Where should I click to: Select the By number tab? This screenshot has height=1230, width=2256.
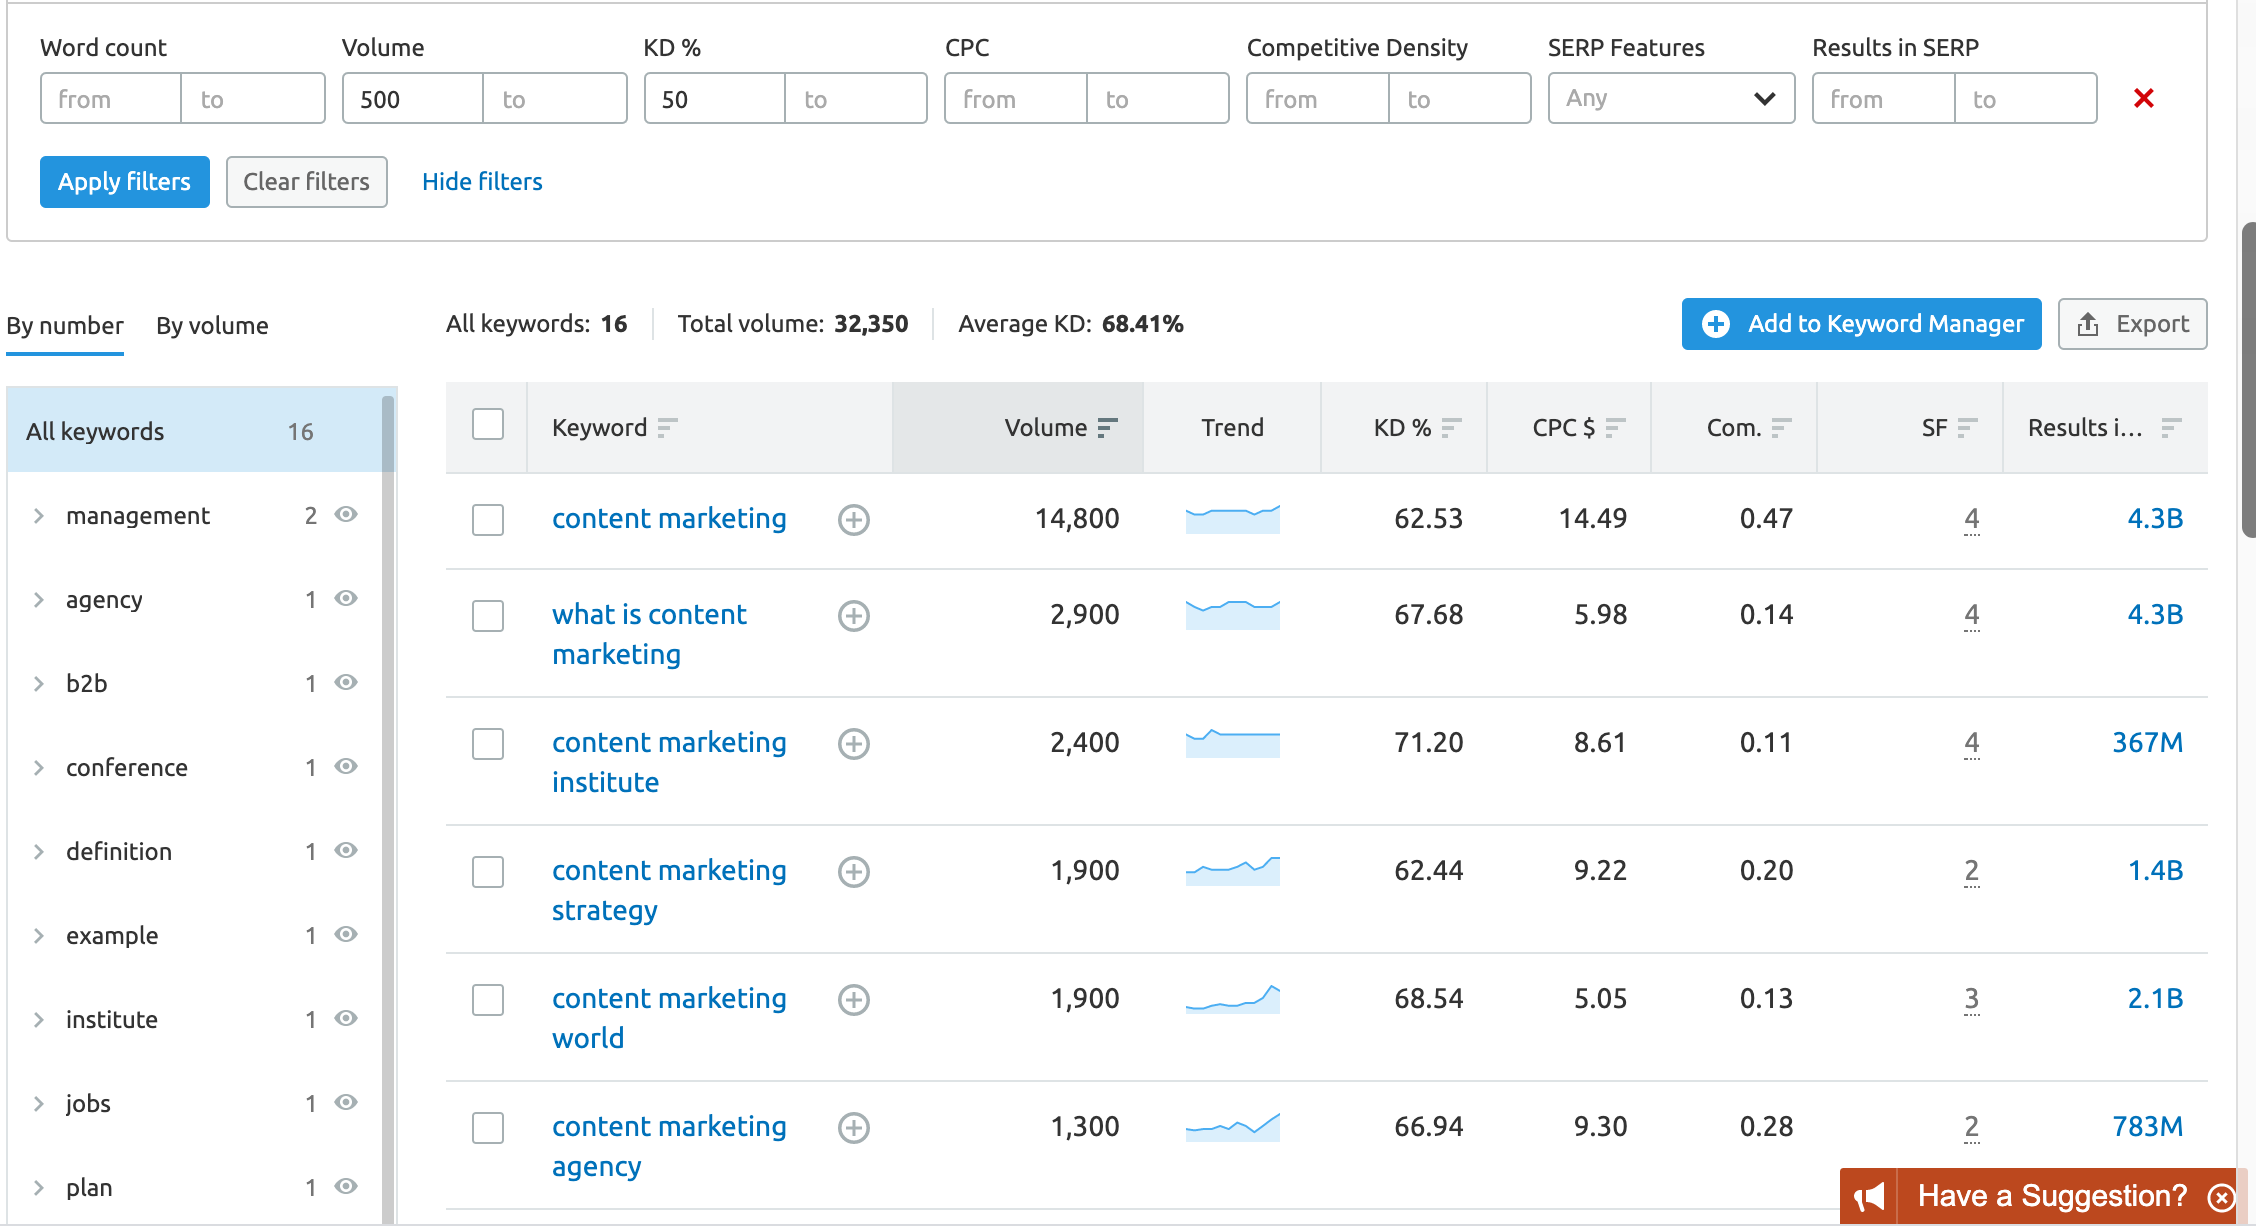tap(65, 326)
